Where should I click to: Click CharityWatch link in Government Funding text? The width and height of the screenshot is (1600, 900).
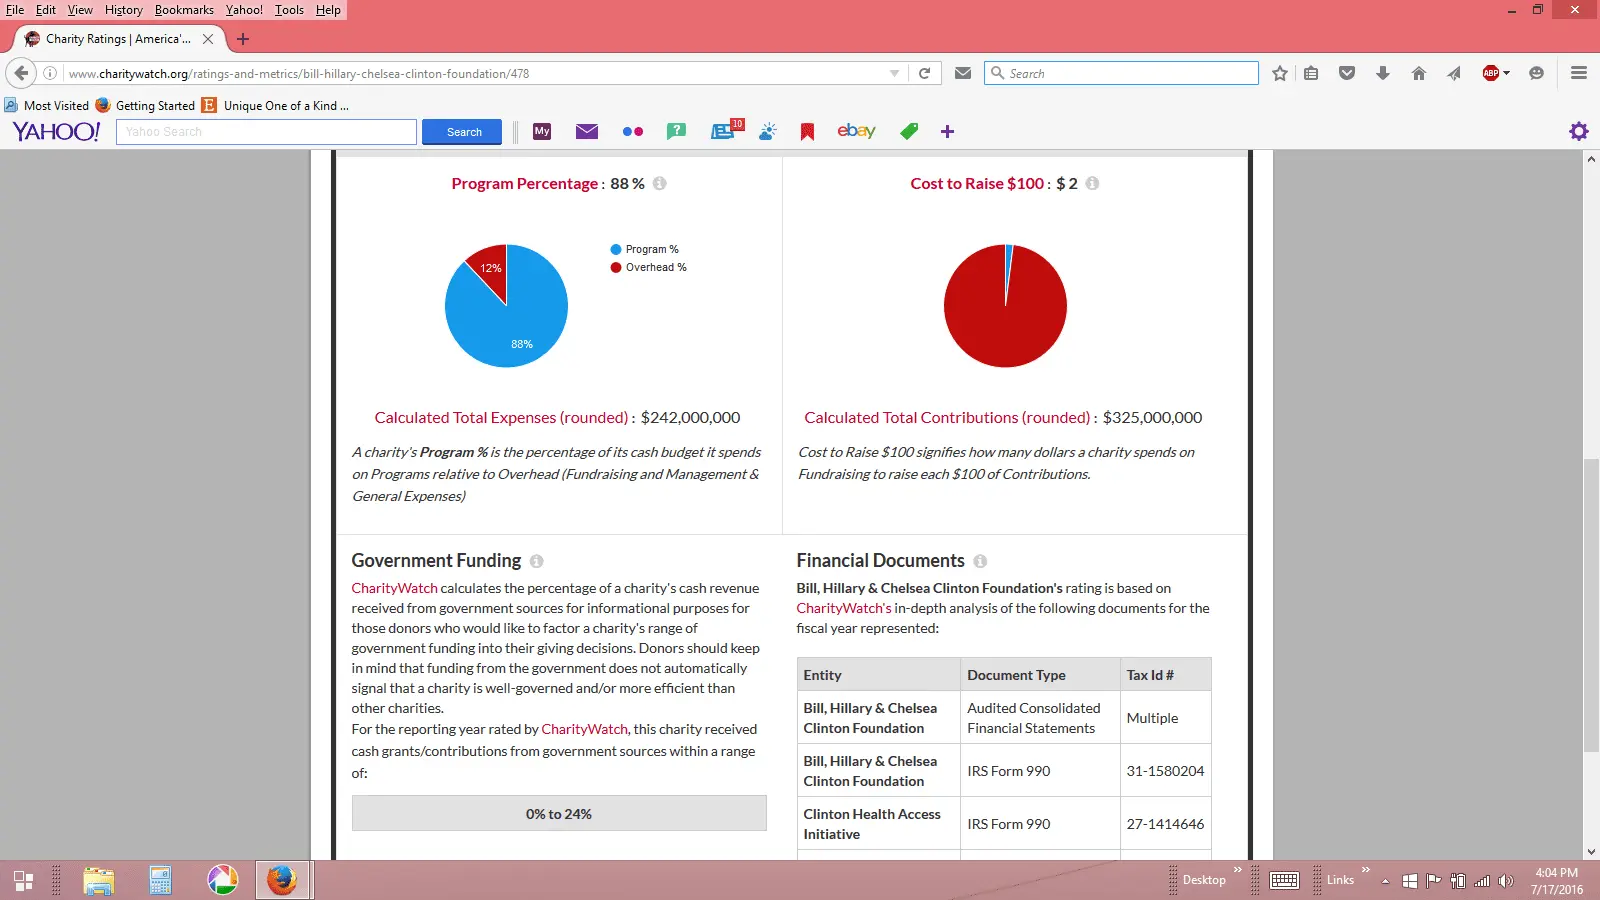pyautogui.click(x=394, y=588)
